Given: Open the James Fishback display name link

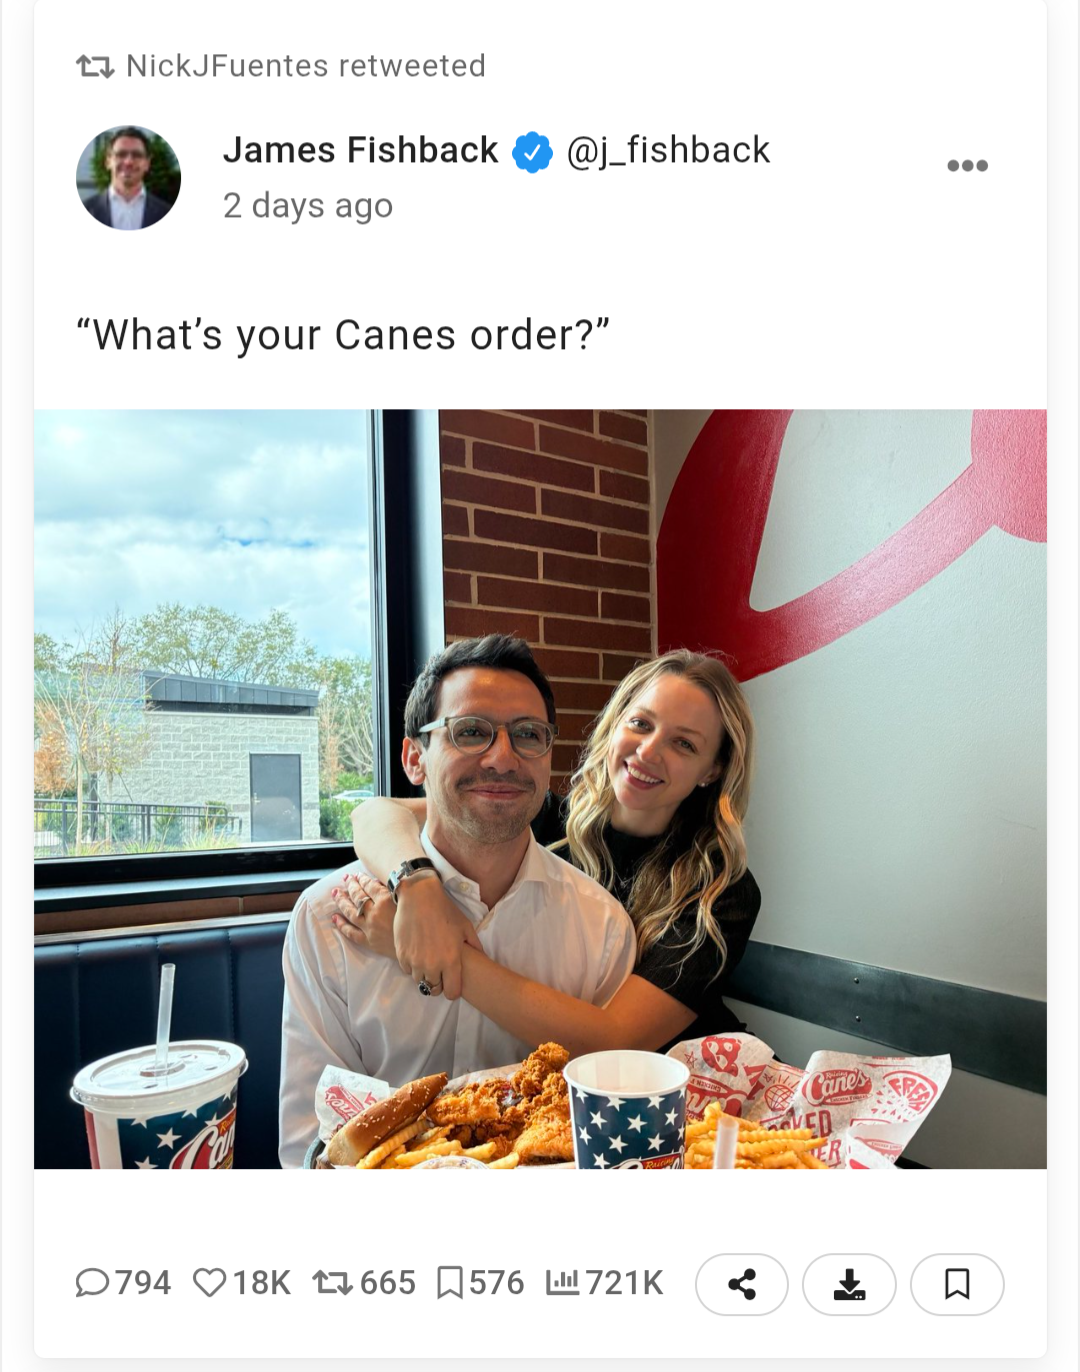Looking at the screenshot, I should pyautogui.click(x=360, y=150).
